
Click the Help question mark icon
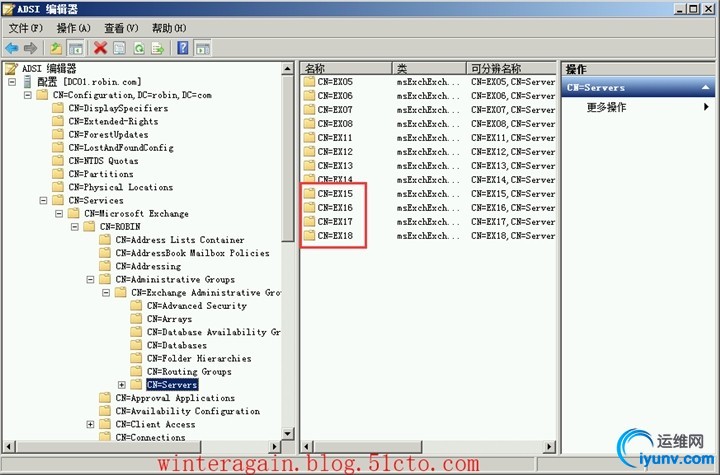coord(183,48)
